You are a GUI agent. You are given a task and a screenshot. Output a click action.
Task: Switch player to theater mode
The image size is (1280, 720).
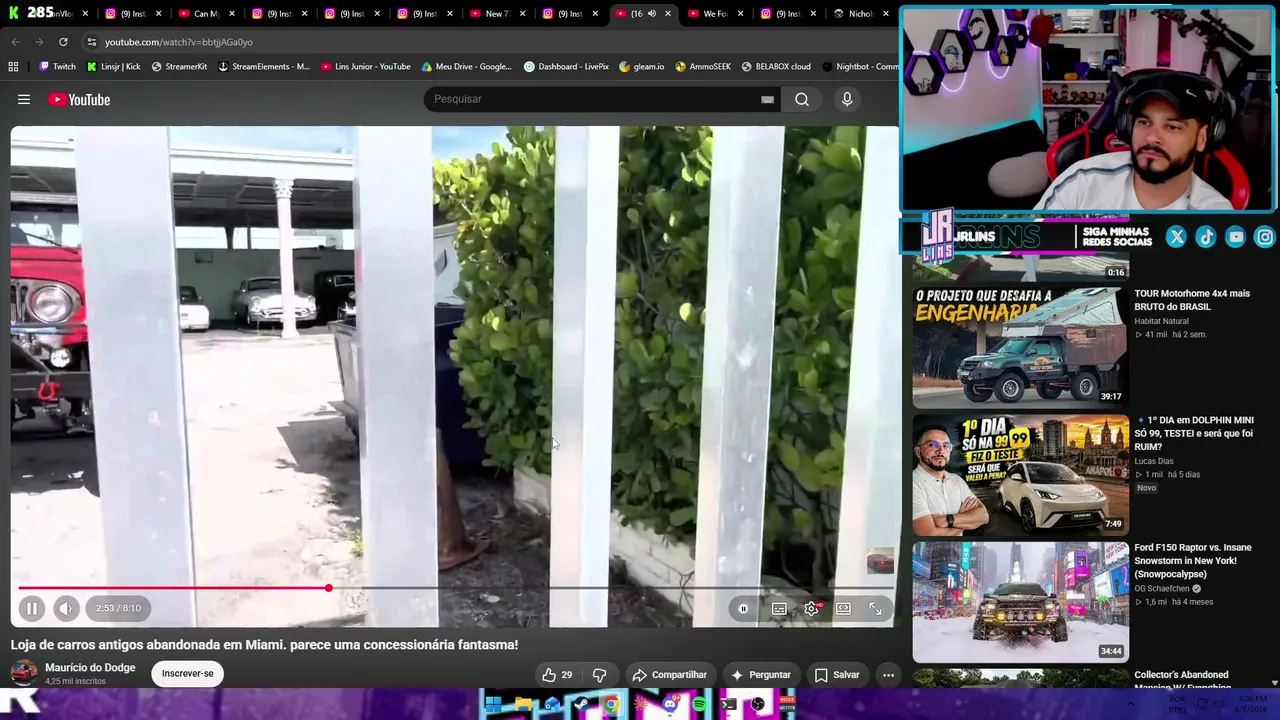pos(843,608)
